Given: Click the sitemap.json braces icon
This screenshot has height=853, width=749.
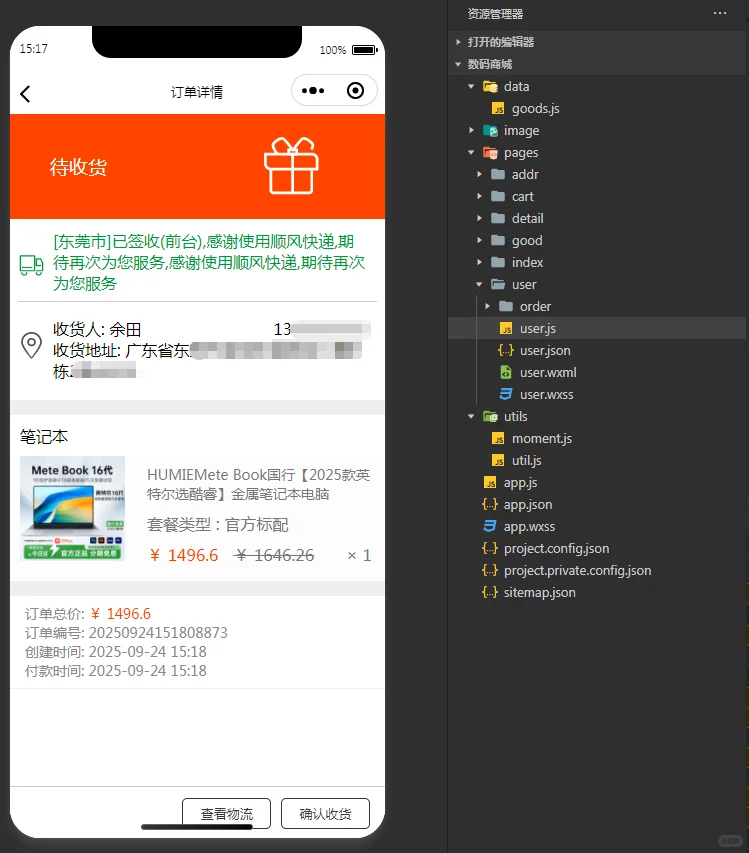Looking at the screenshot, I should (x=490, y=592).
